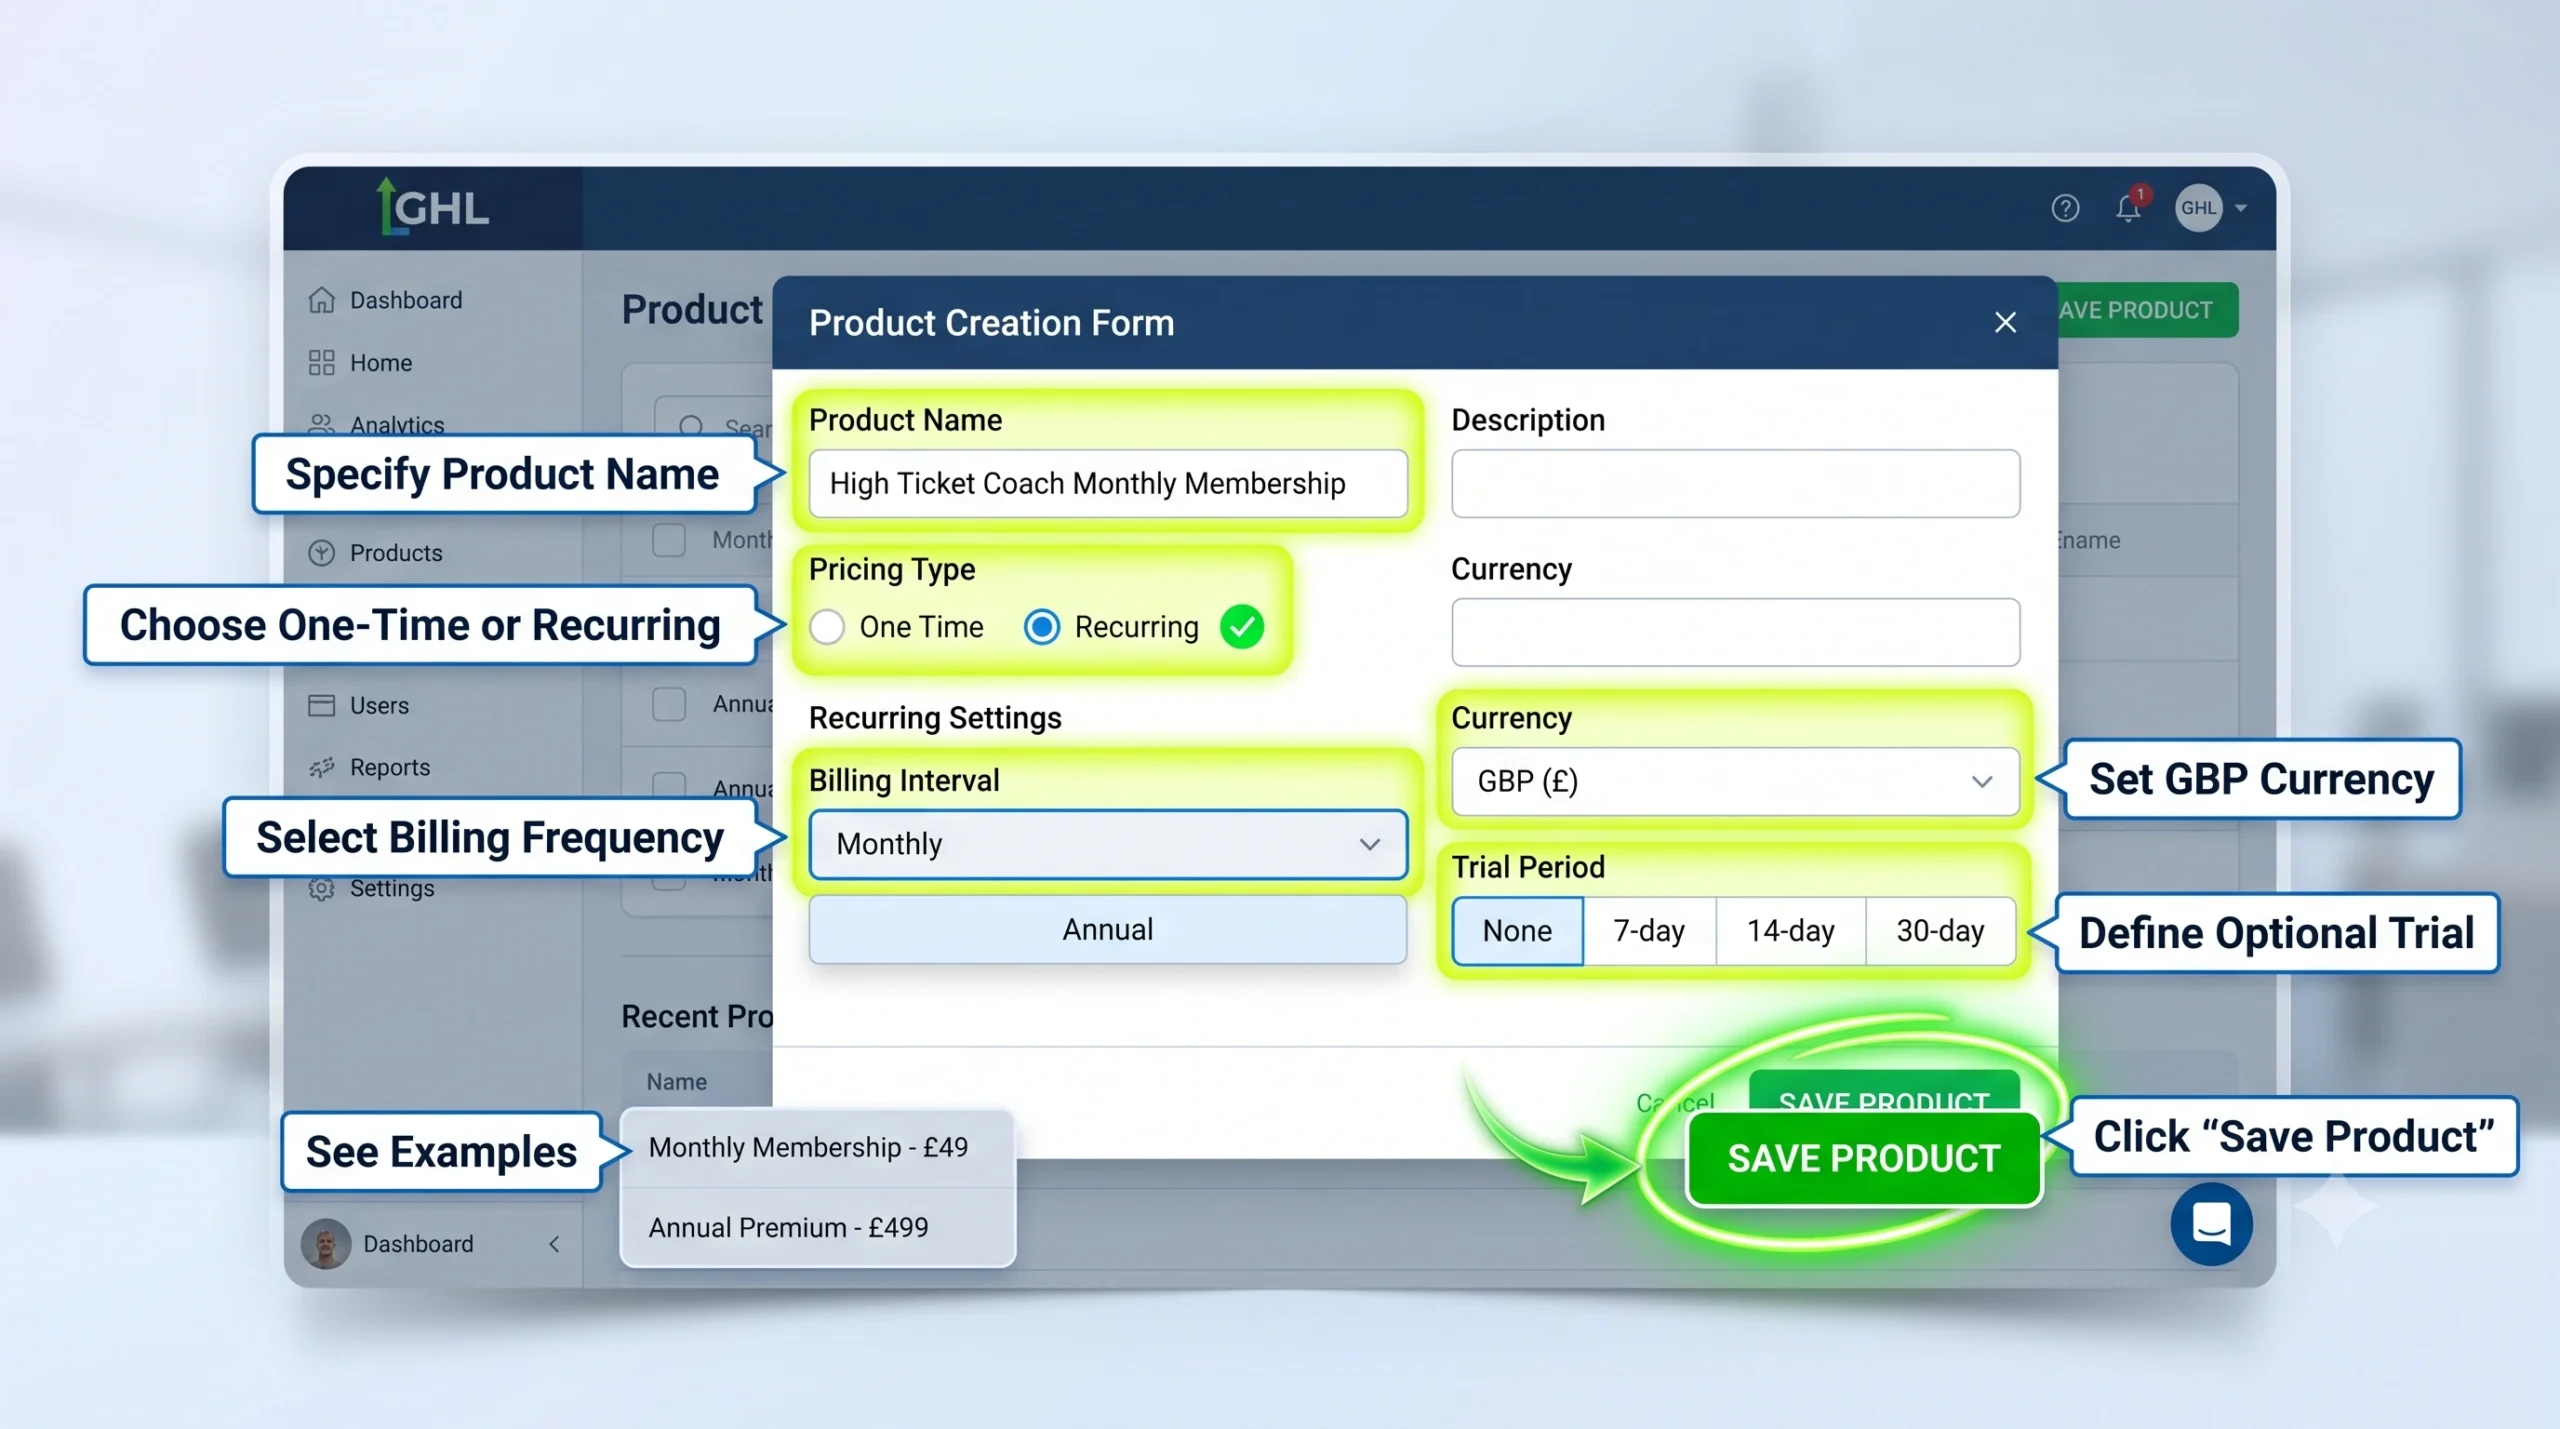2560x1429 pixels.
Task: Close the Product Creation Form dialog
Action: tap(2005, 322)
